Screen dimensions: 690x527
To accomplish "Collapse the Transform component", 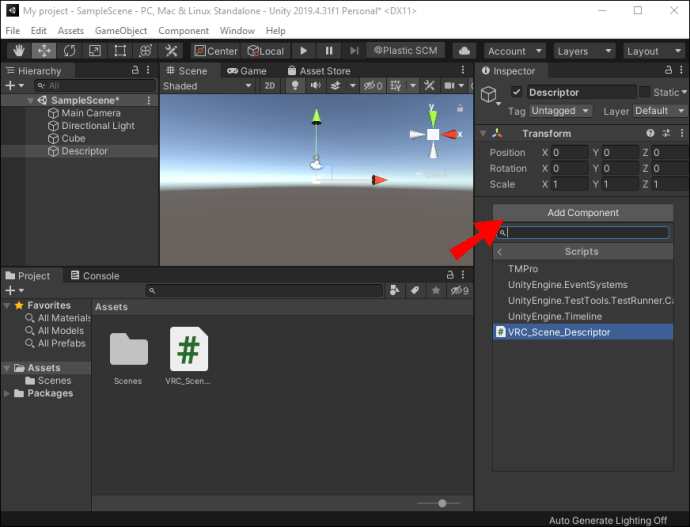I will [x=483, y=133].
